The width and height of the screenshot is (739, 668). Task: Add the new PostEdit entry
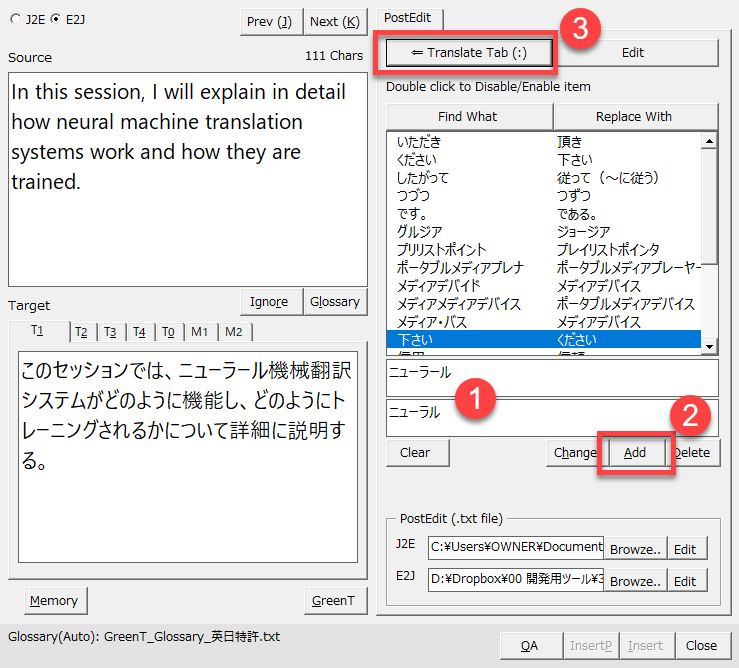(x=635, y=453)
